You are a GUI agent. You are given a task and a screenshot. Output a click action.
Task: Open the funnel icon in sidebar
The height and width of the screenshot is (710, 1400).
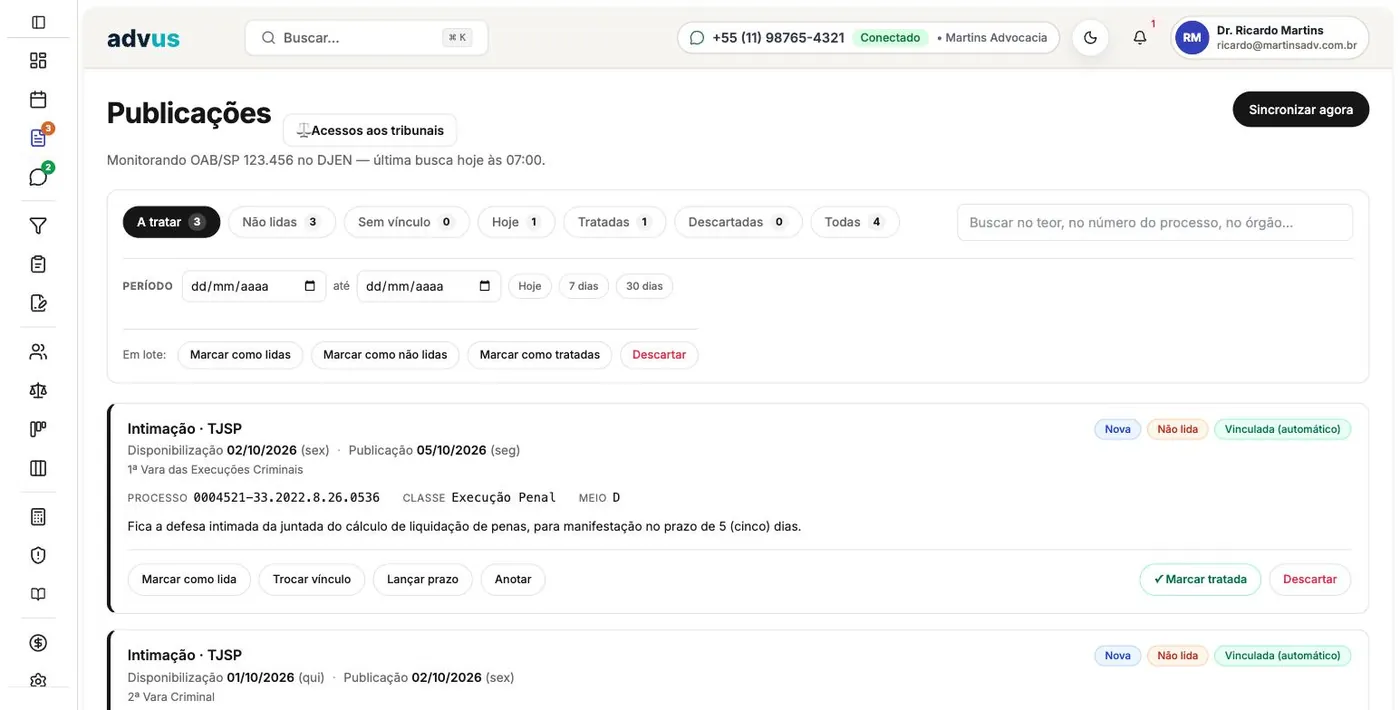pyautogui.click(x=38, y=226)
